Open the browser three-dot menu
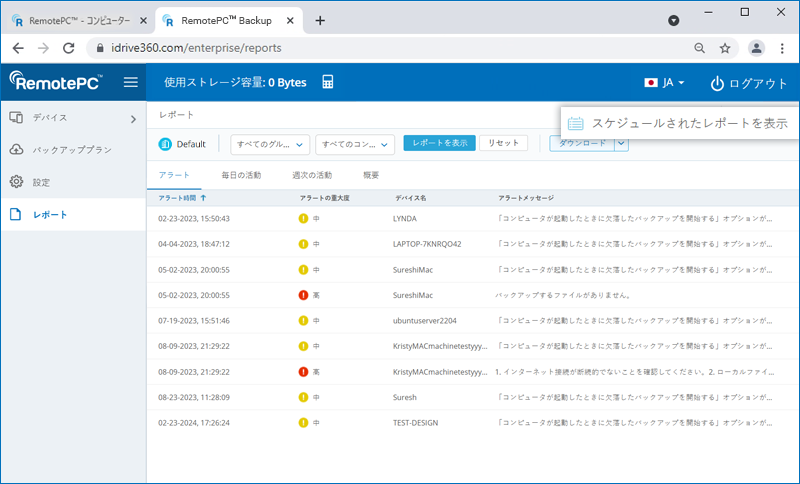This screenshot has height=484, width=800. [x=782, y=48]
